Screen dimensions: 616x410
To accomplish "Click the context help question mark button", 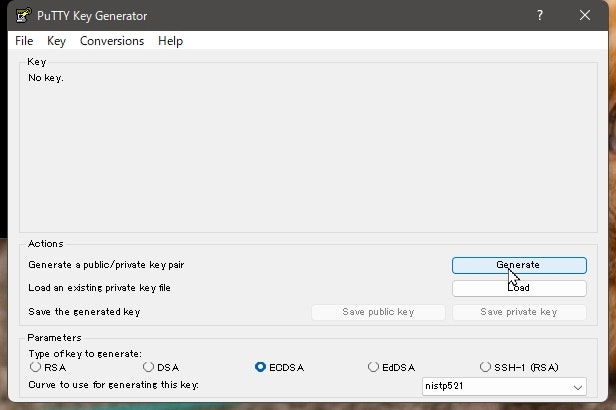I will tap(540, 15).
